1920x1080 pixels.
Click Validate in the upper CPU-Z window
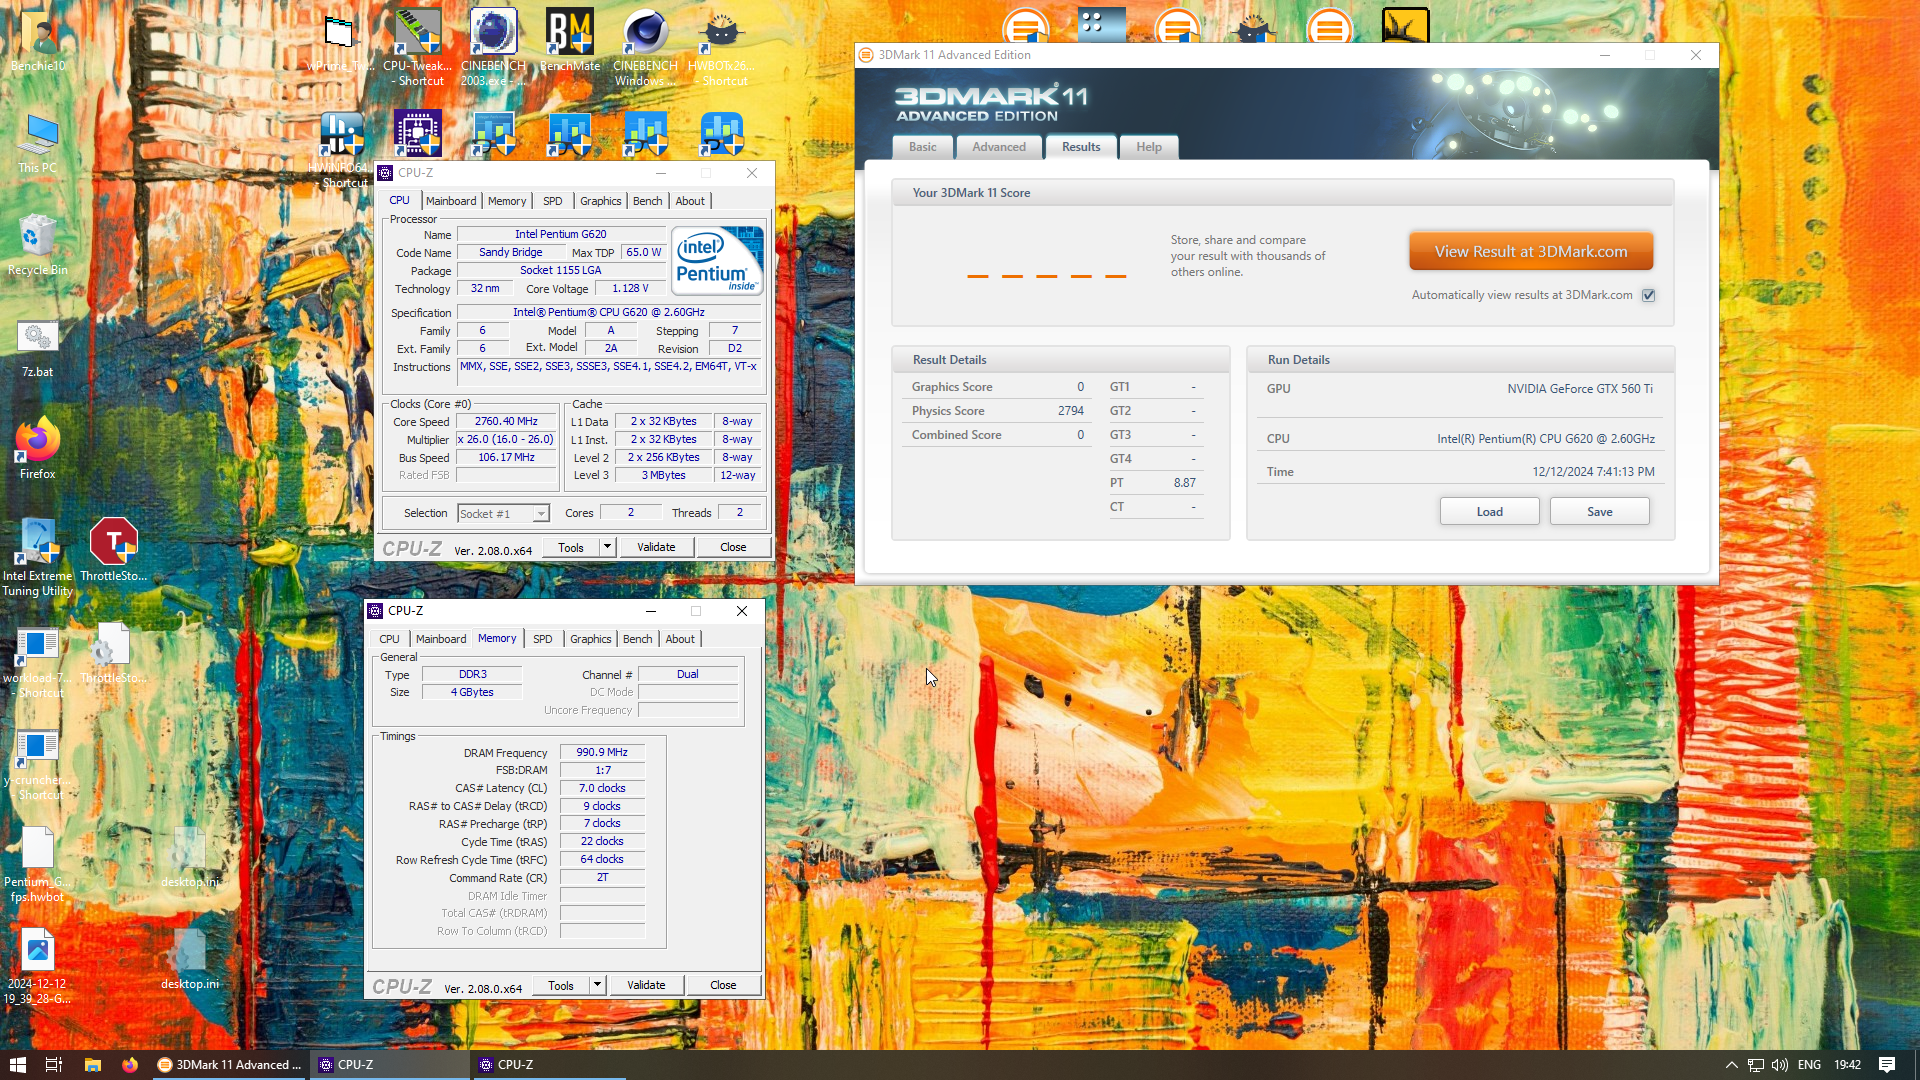point(656,547)
